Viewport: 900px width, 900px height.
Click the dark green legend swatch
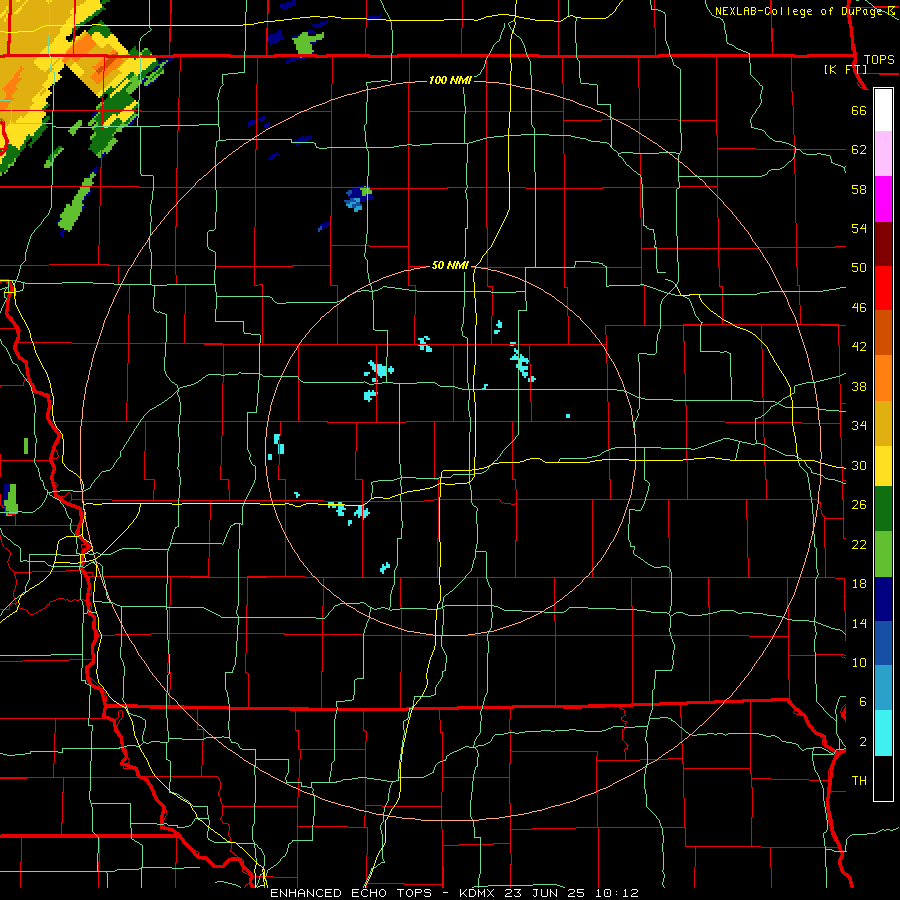click(x=883, y=509)
